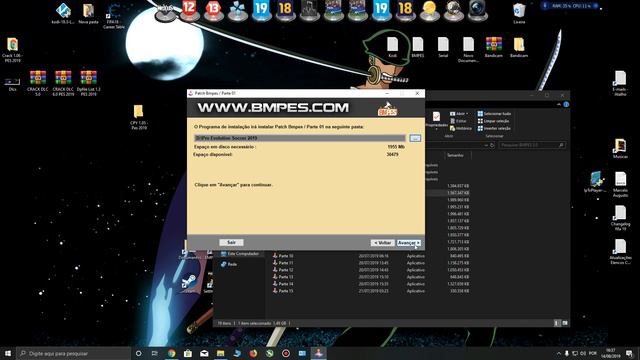The width and height of the screenshot is (640, 360).
Task: Select the FIFA18 Career Table shortcut
Action: pyautogui.click(x=113, y=16)
